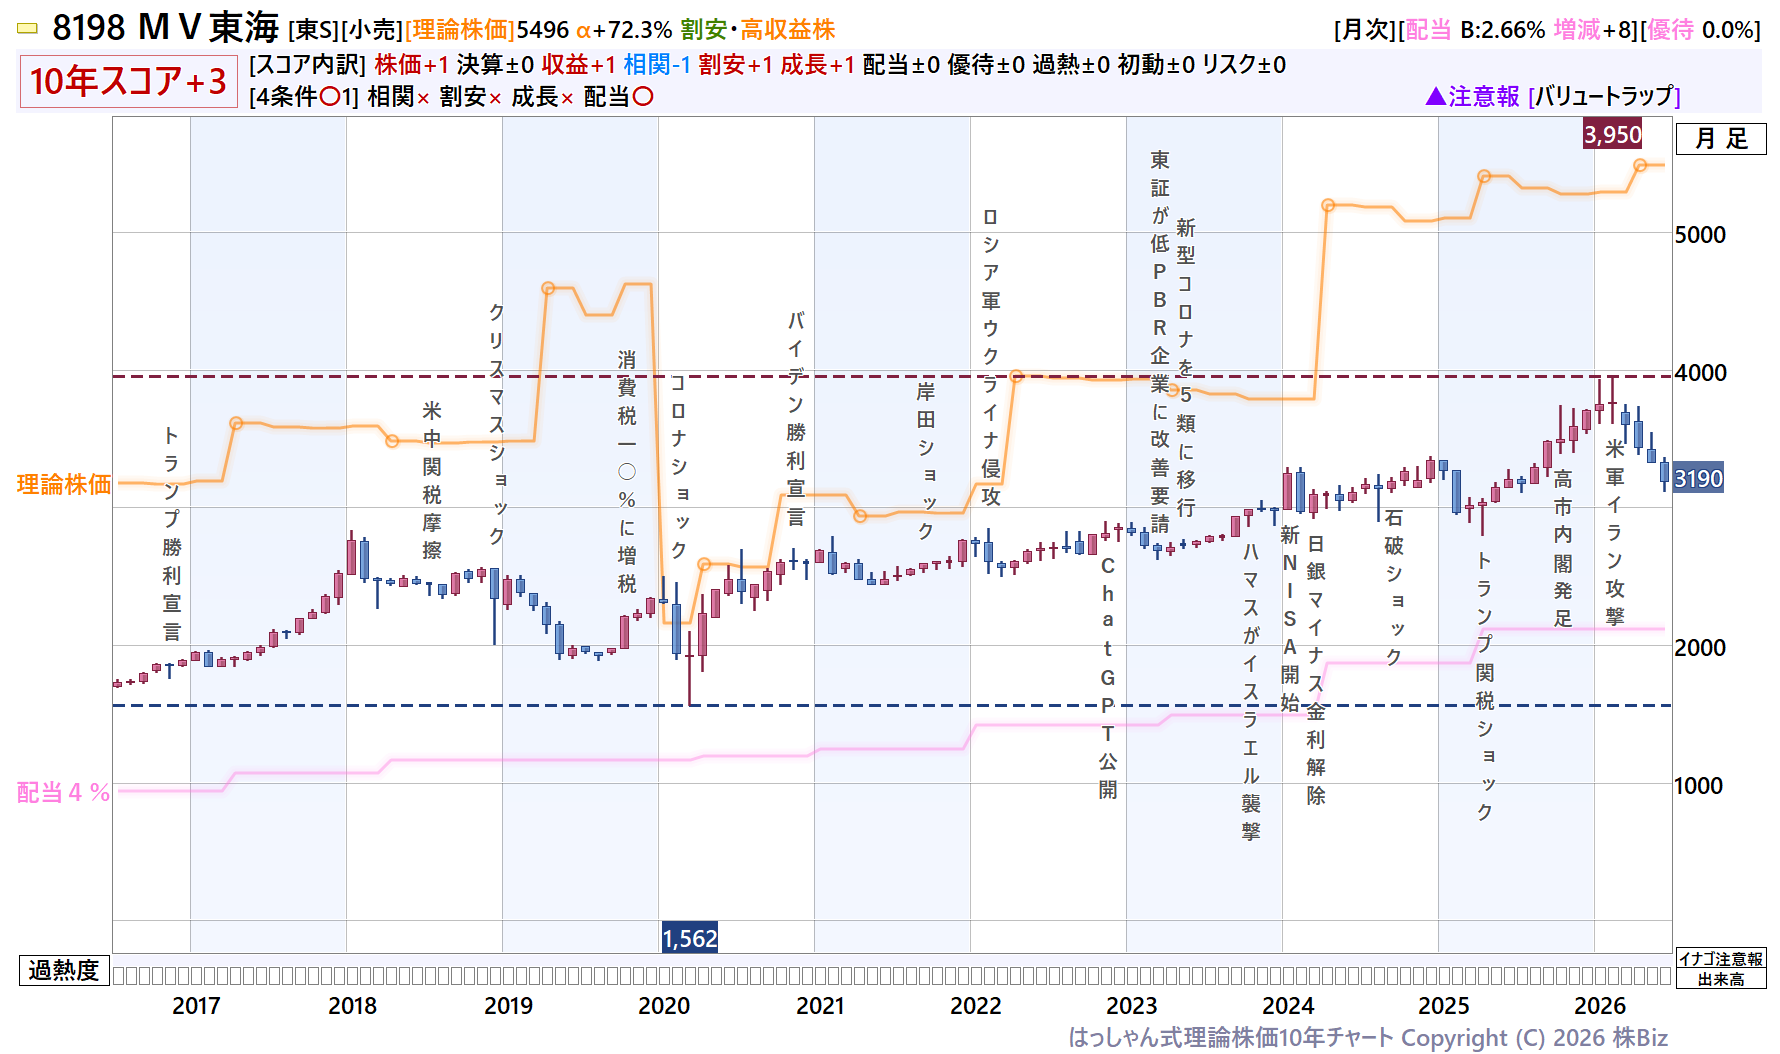Click the copyright text 株Biz
Image resolution: width=1780 pixels, height=1054 pixels.
pyautogui.click(x=1640, y=1038)
